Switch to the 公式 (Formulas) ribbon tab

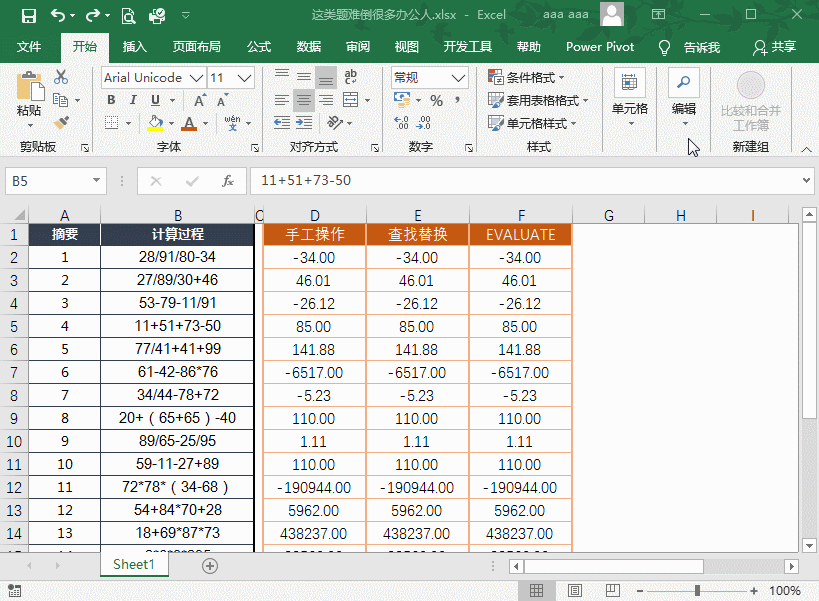coord(258,46)
